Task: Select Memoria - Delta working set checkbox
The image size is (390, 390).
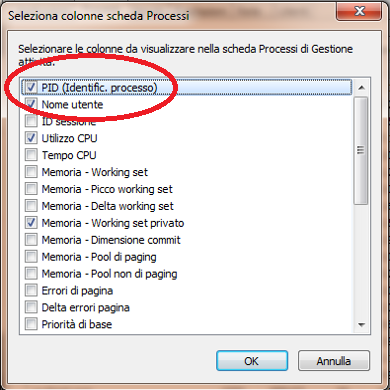Action: (x=31, y=206)
